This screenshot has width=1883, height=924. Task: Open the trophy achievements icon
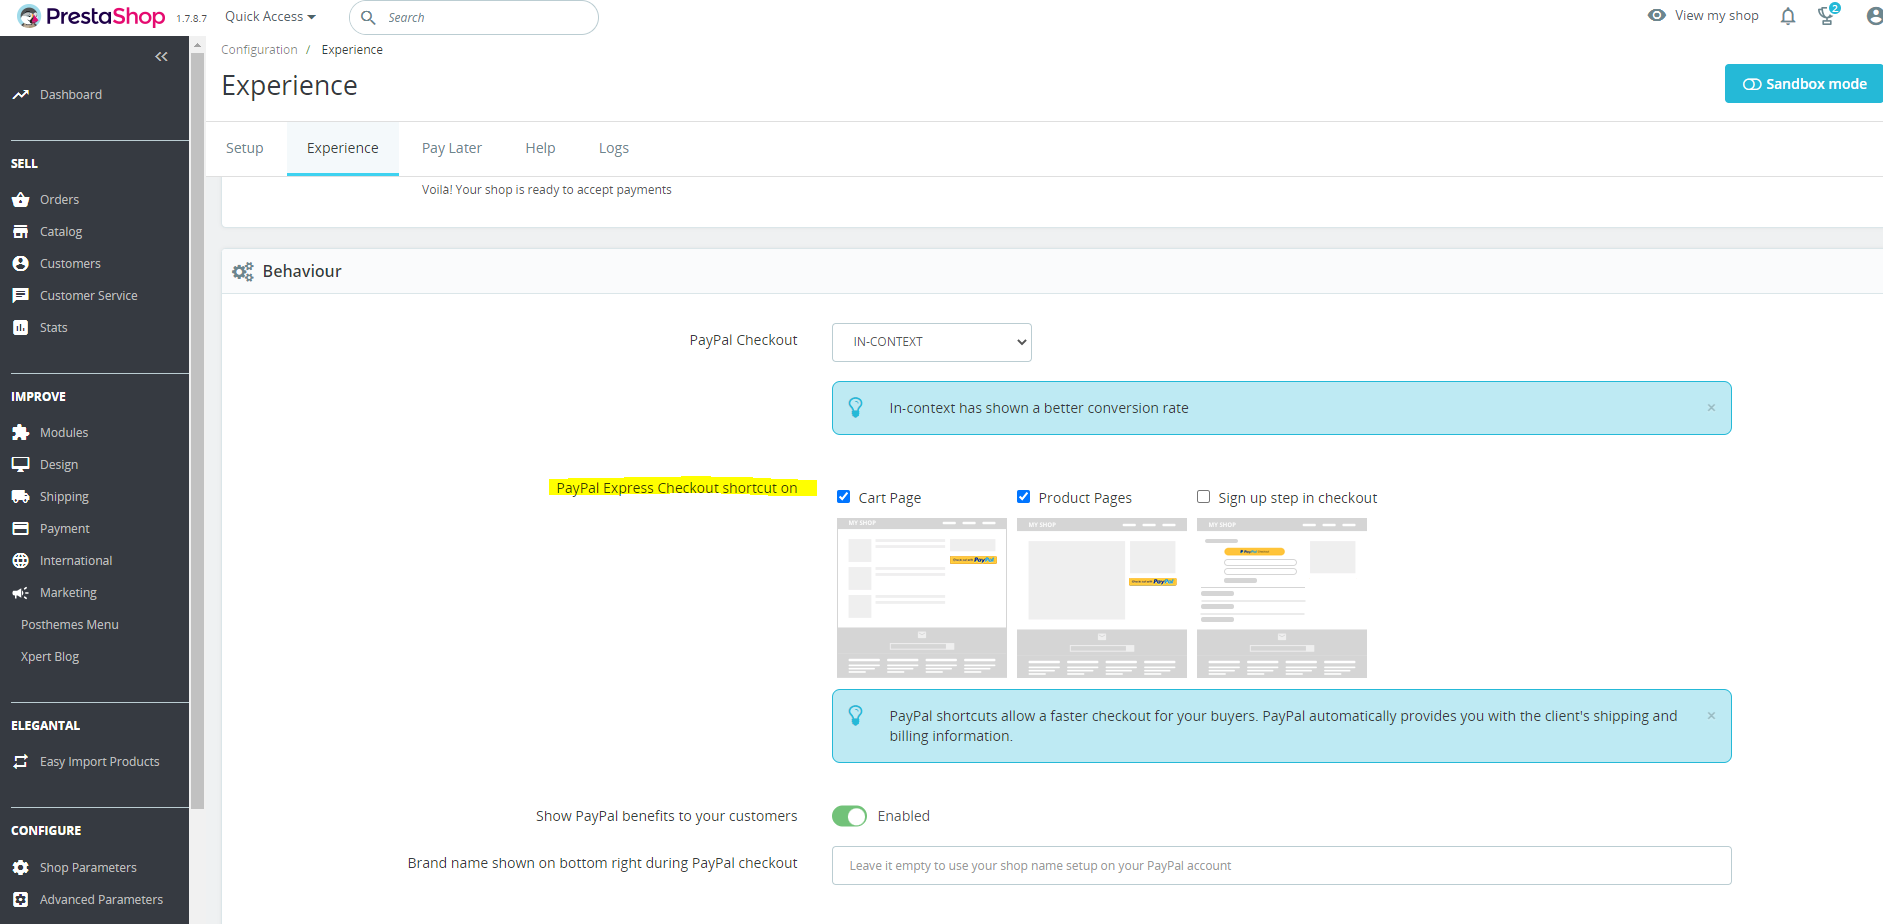(x=1827, y=15)
